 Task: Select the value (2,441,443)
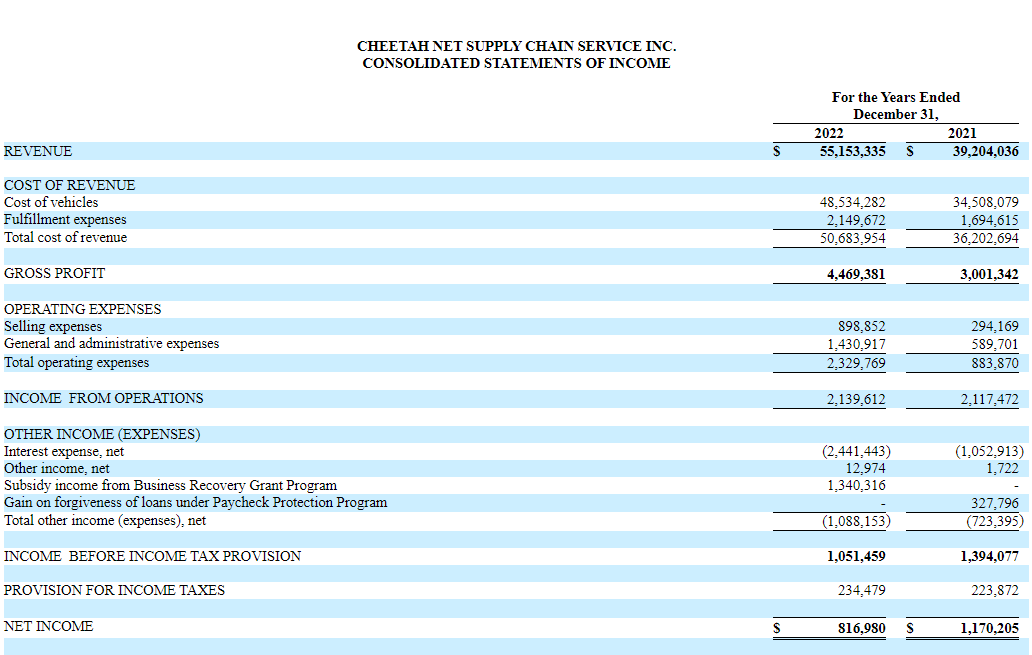click(856, 452)
